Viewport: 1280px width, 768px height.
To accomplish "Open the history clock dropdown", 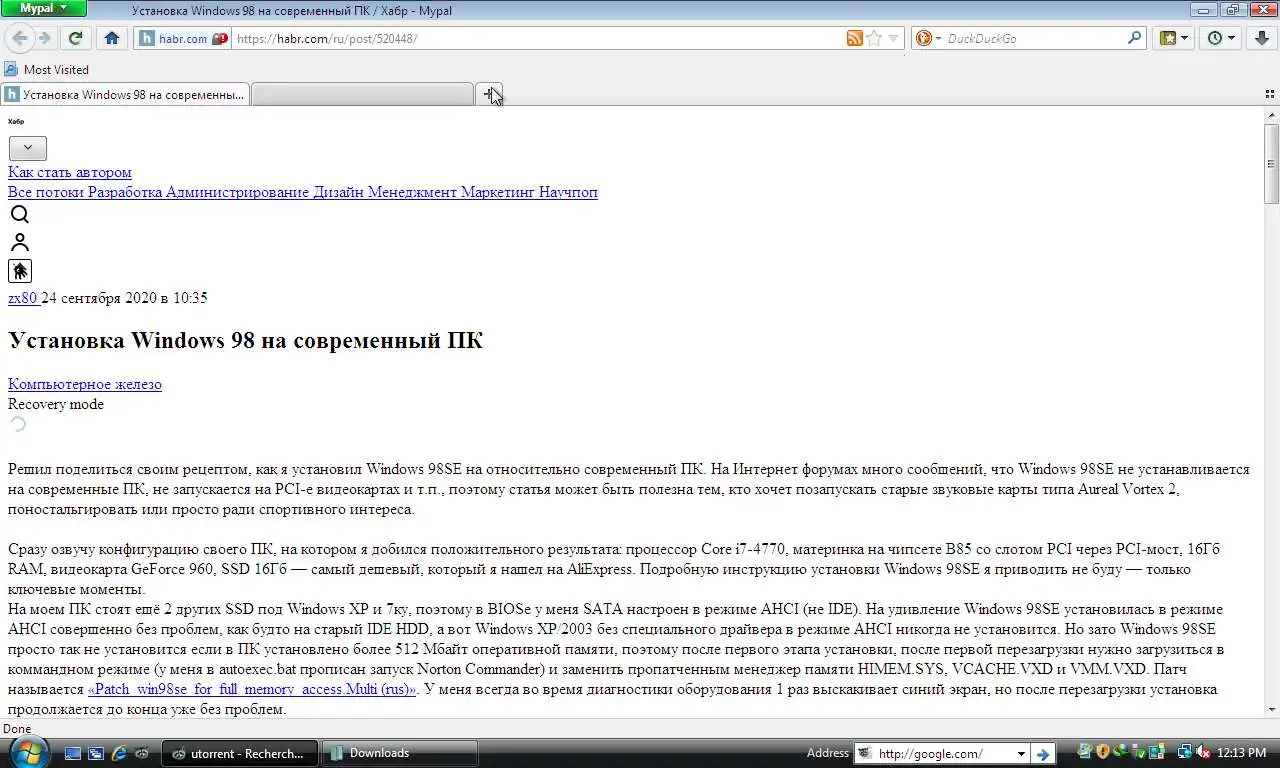I will (x=1221, y=38).
